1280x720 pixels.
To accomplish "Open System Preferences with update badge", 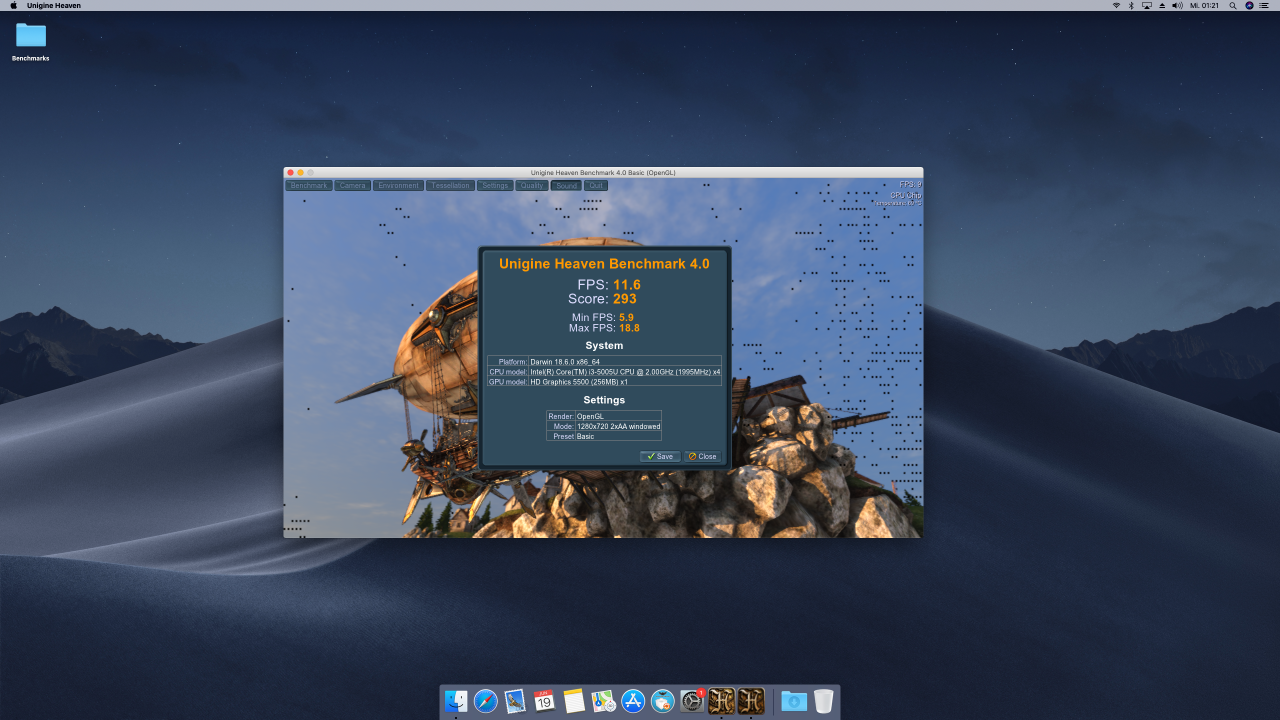I will 692,701.
